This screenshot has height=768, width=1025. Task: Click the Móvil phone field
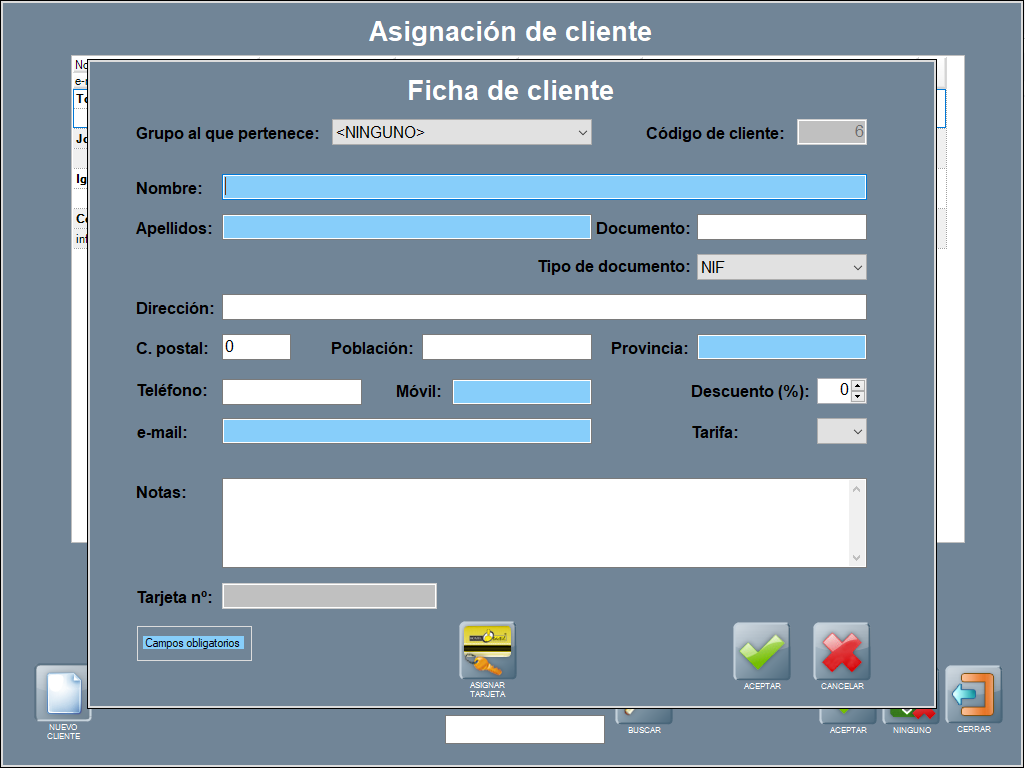[521, 392]
